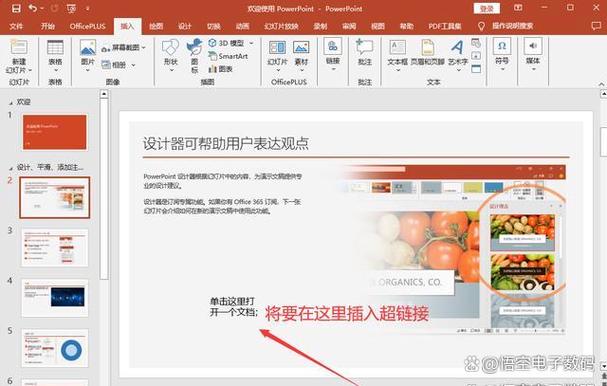Click slide title 设计器可帮助用户表达观点
The height and width of the screenshot is (386, 607).
[x=226, y=143]
